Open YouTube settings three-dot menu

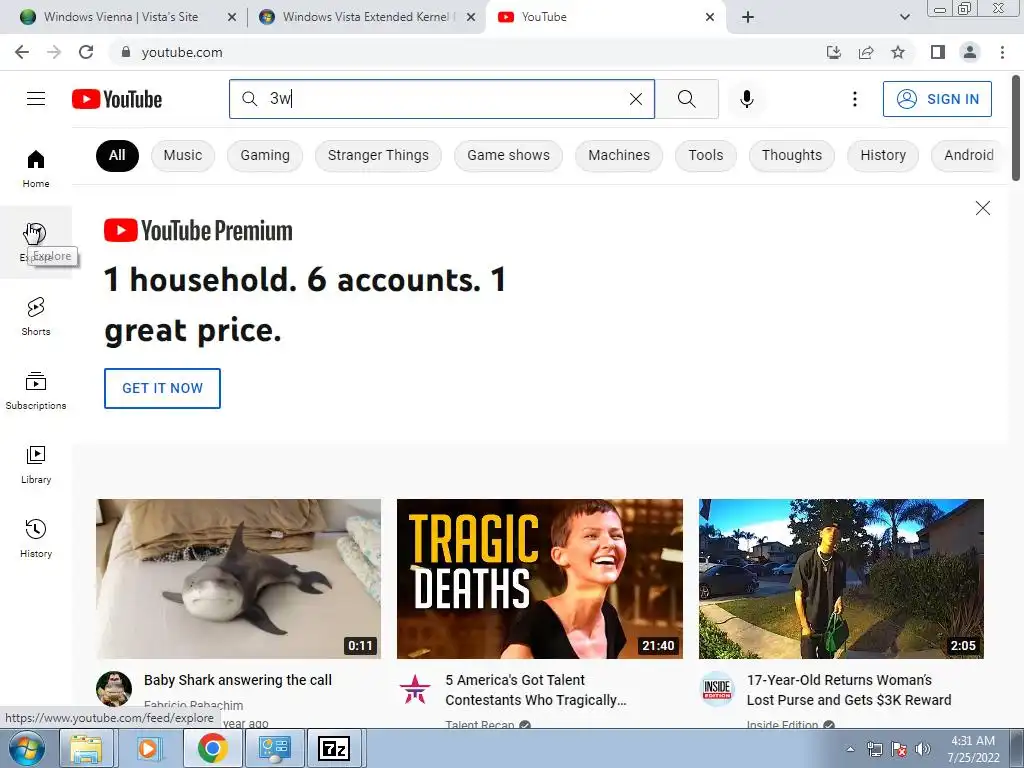point(854,99)
